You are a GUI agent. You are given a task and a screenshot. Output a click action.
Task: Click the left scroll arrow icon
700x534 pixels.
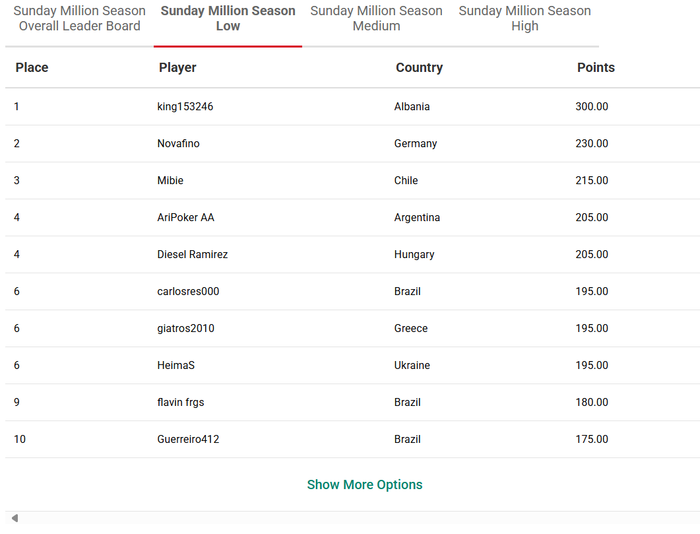[x=15, y=518]
